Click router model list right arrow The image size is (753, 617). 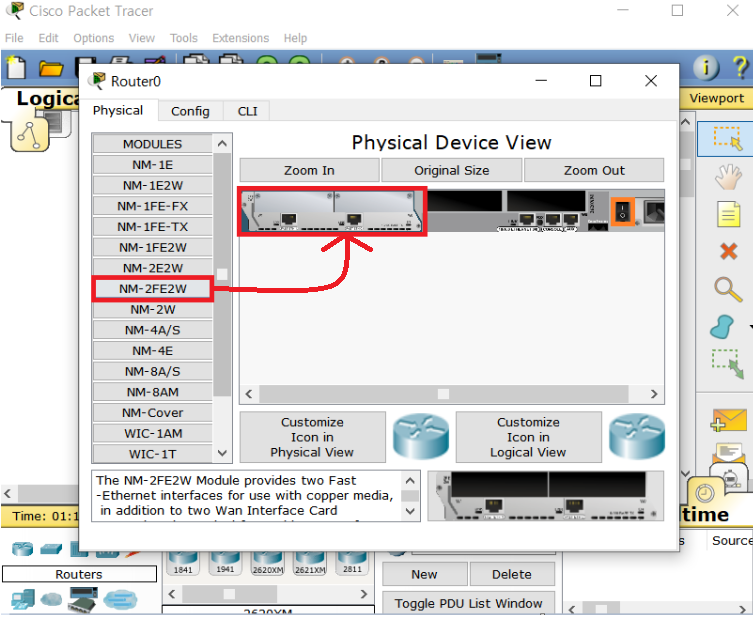coord(364,594)
